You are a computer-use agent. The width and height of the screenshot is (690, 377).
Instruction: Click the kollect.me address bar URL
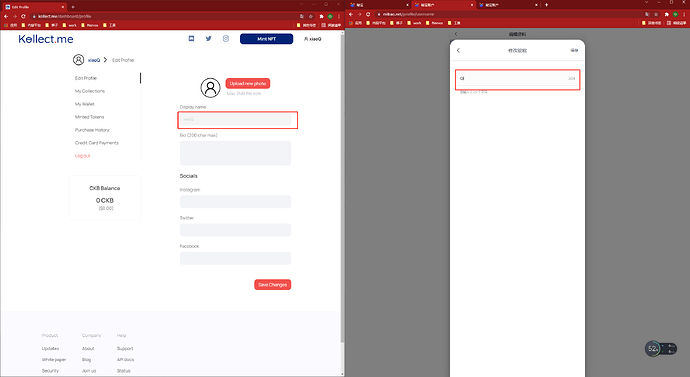point(65,16)
